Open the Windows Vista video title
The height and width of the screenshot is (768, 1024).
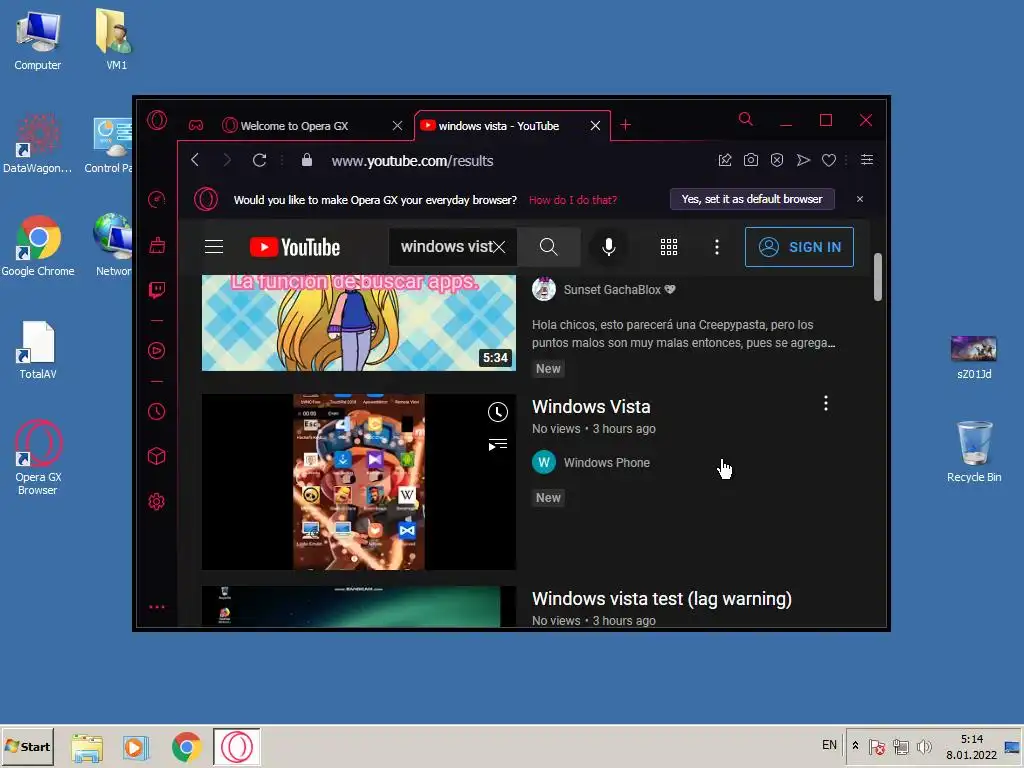tap(591, 407)
